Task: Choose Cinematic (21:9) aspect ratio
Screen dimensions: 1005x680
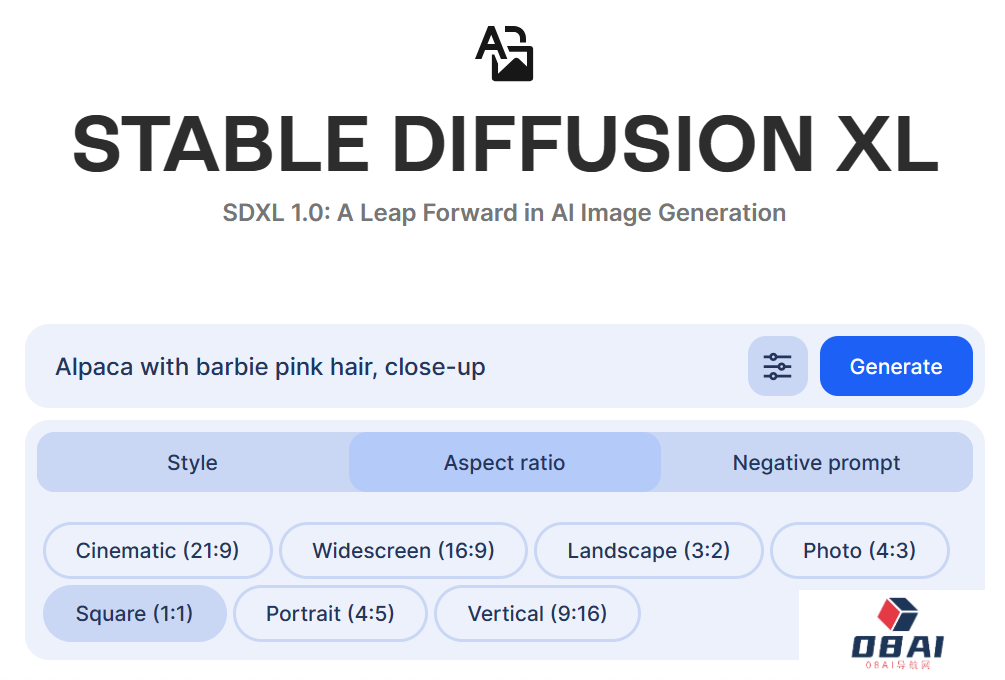Action: 157,550
